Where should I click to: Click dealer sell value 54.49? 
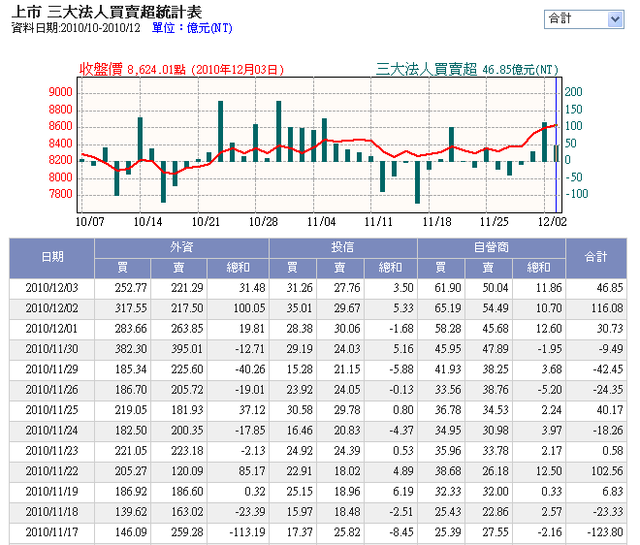tap(495, 309)
